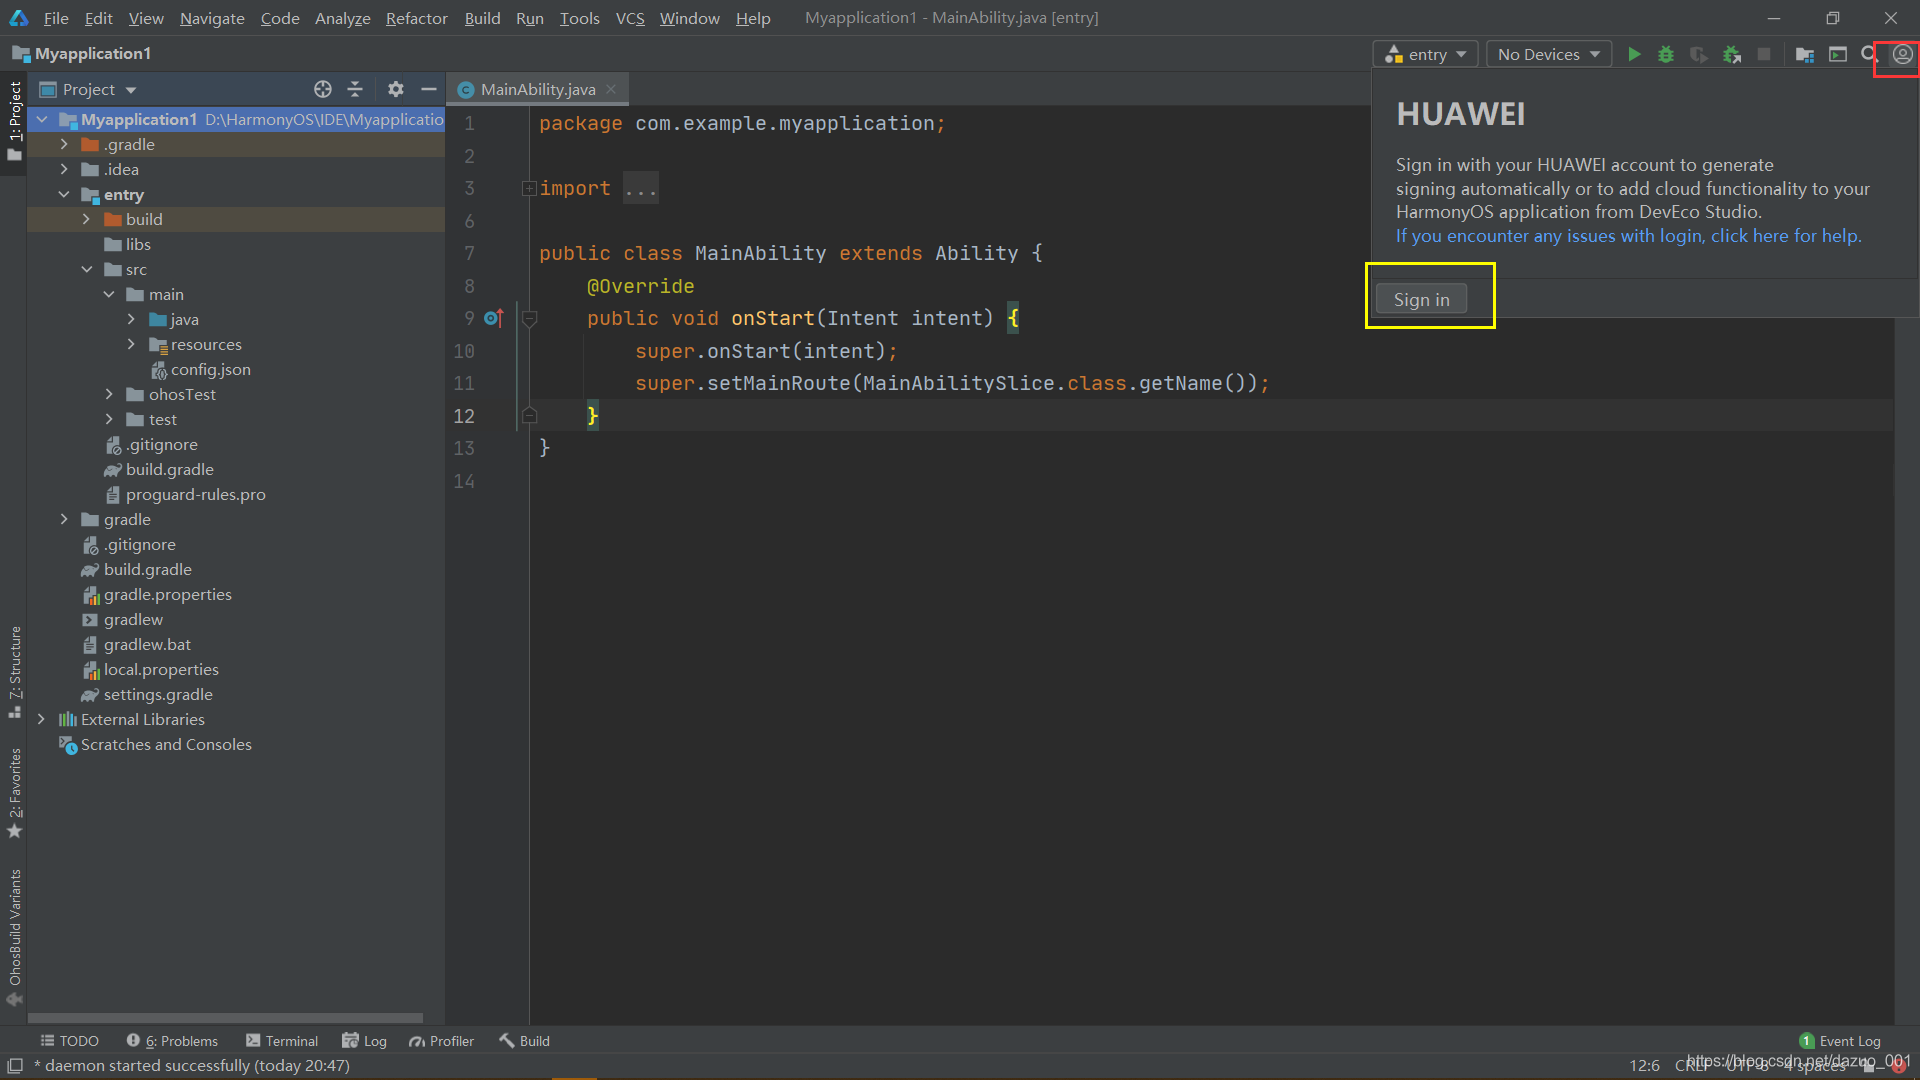Open Project panel gear settings icon
The width and height of the screenshot is (1920, 1080).
[396, 89]
